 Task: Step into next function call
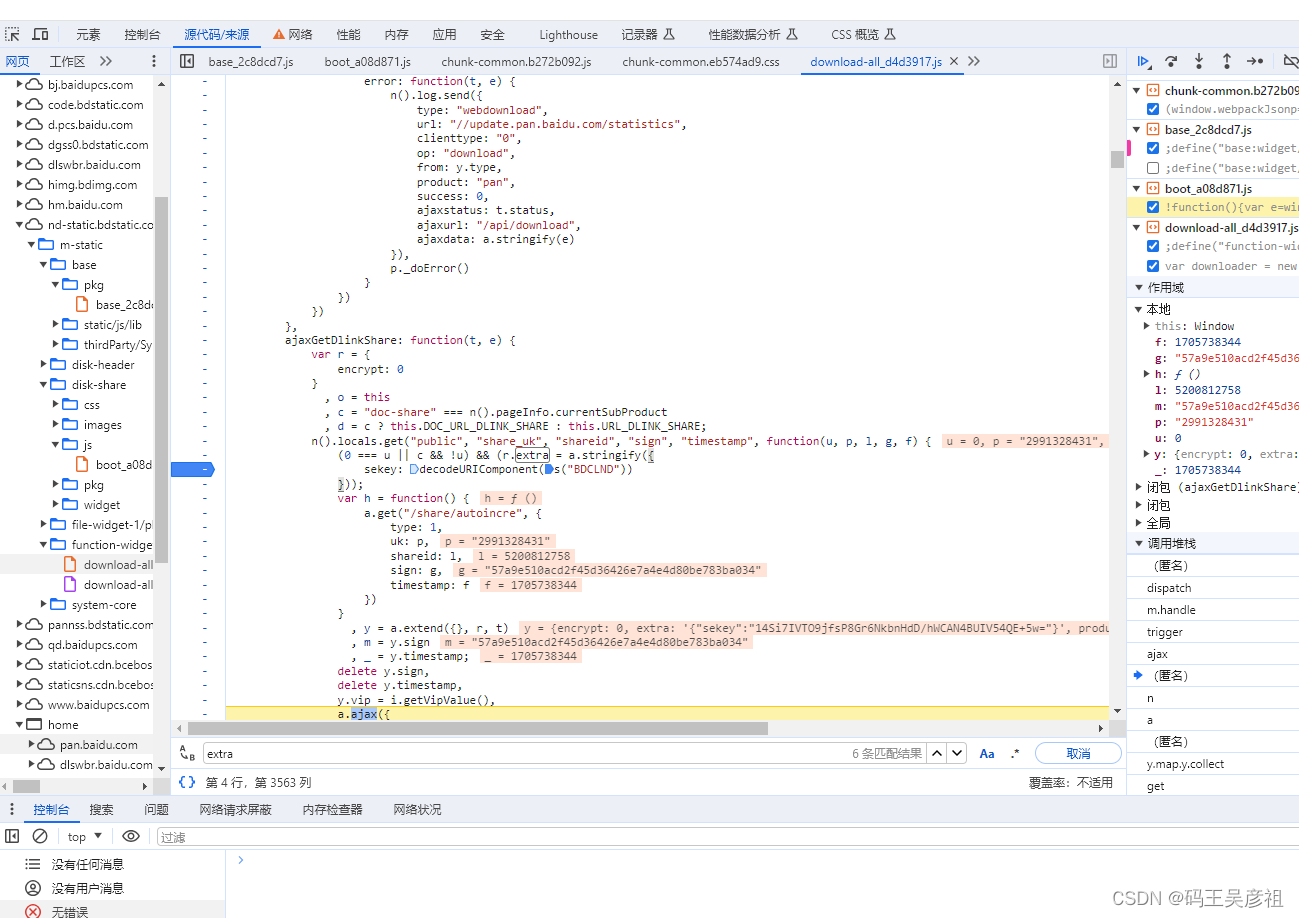(1199, 61)
